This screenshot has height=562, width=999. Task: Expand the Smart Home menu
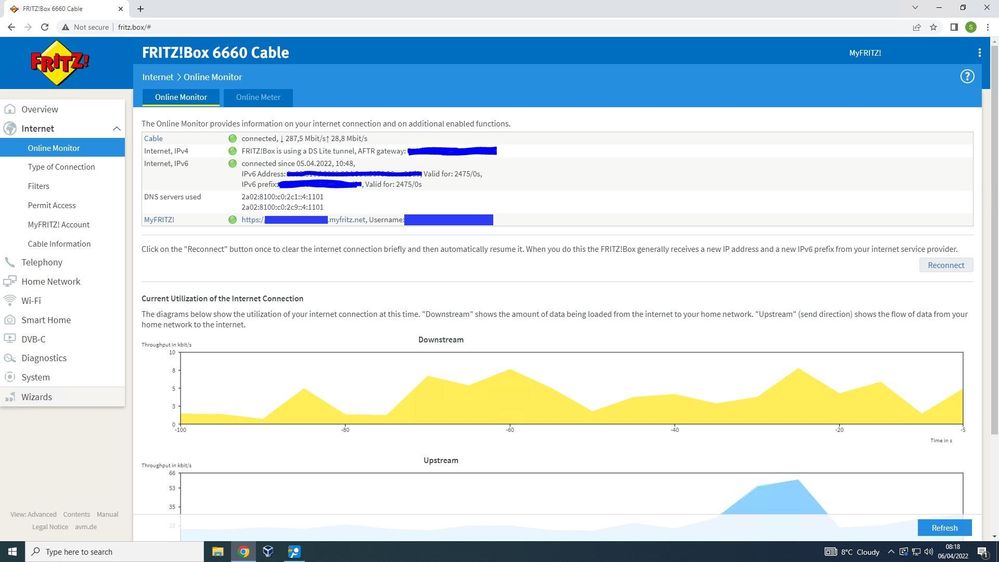pyautogui.click(x=47, y=320)
